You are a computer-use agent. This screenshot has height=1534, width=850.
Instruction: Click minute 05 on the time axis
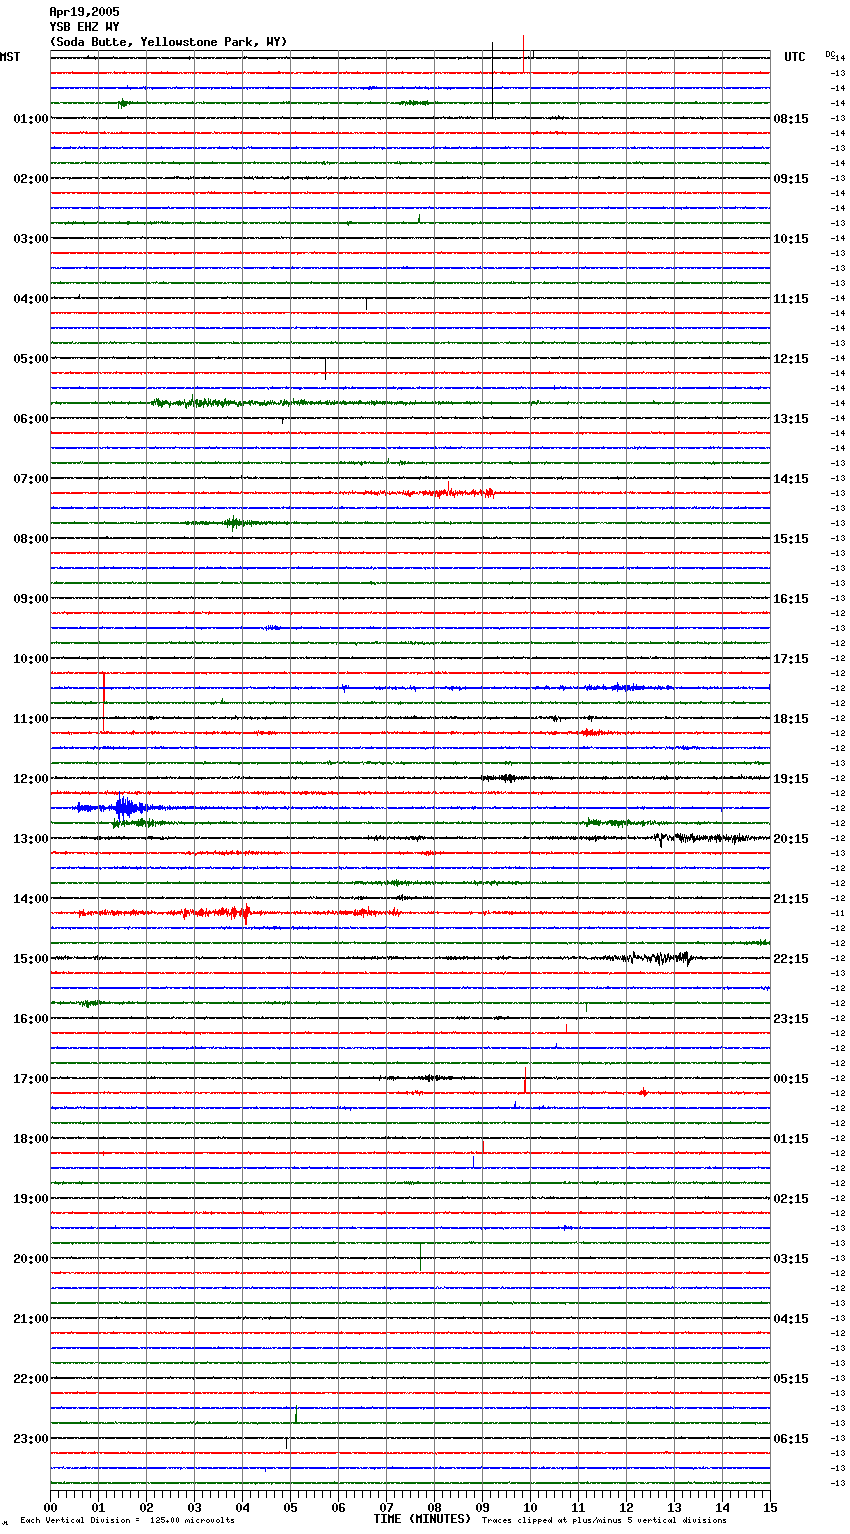(290, 1507)
